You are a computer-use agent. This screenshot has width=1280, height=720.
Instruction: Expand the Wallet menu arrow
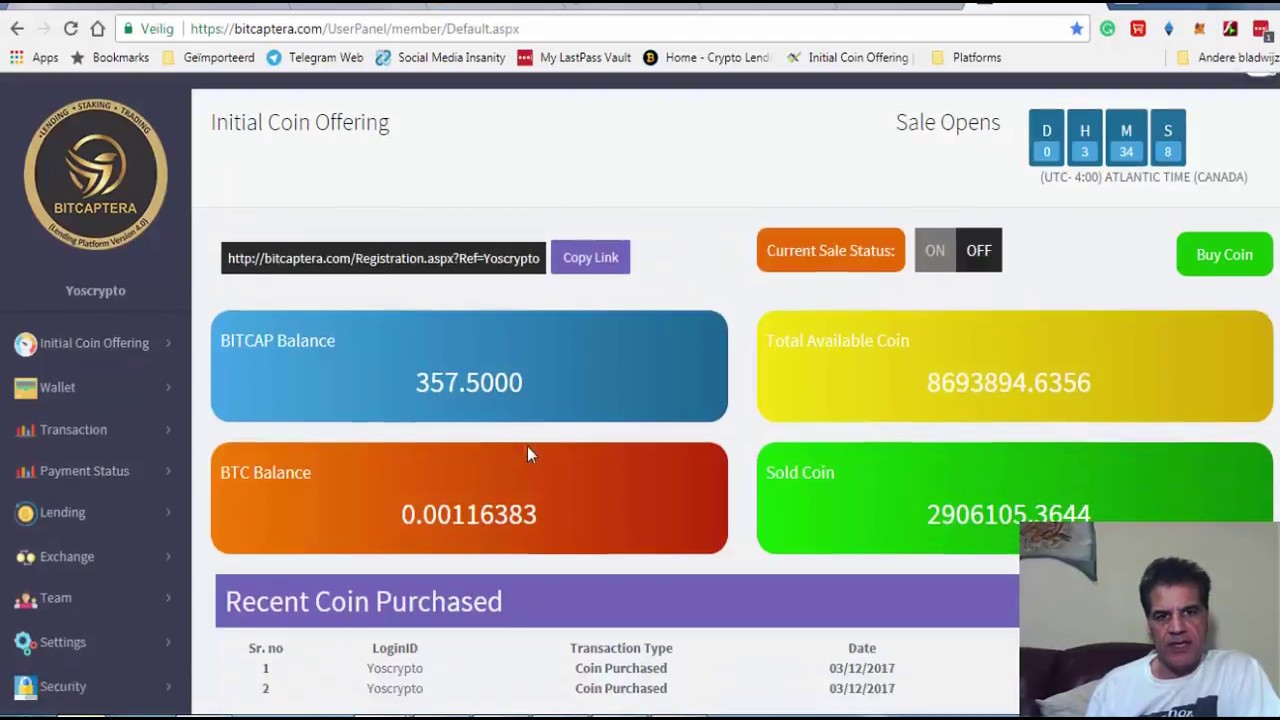[168, 387]
